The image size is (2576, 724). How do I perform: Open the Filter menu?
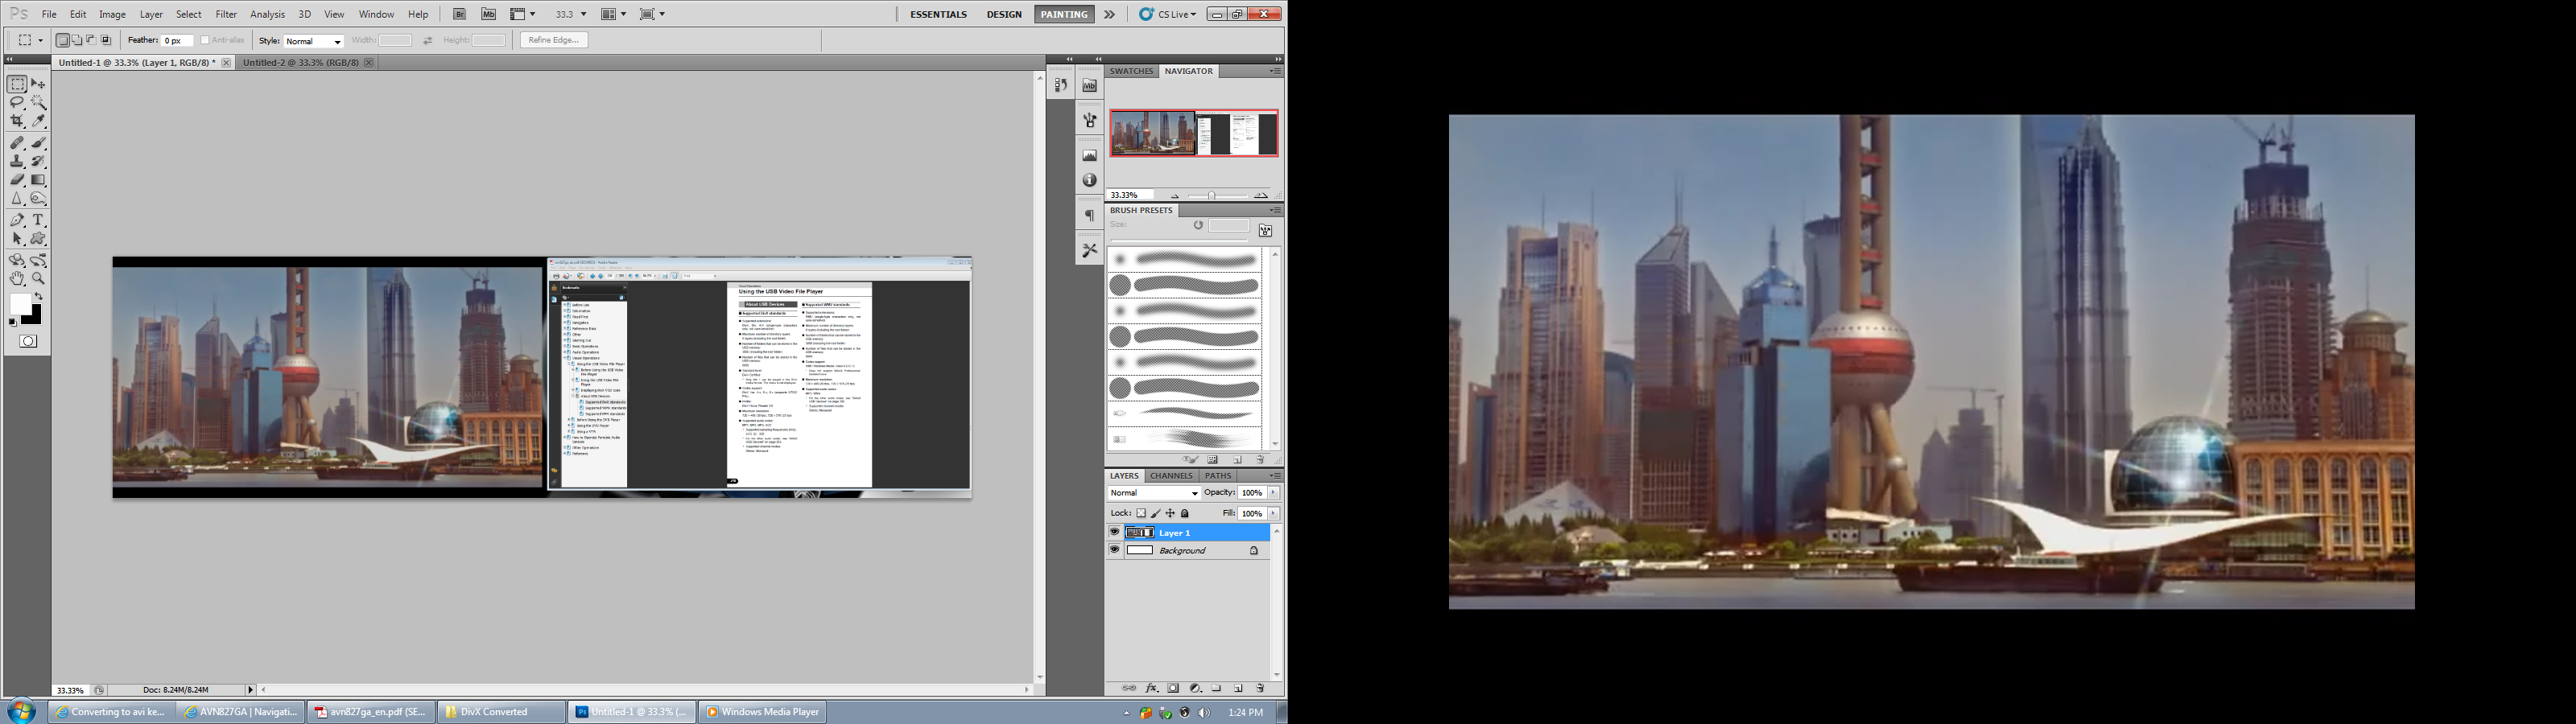226,14
